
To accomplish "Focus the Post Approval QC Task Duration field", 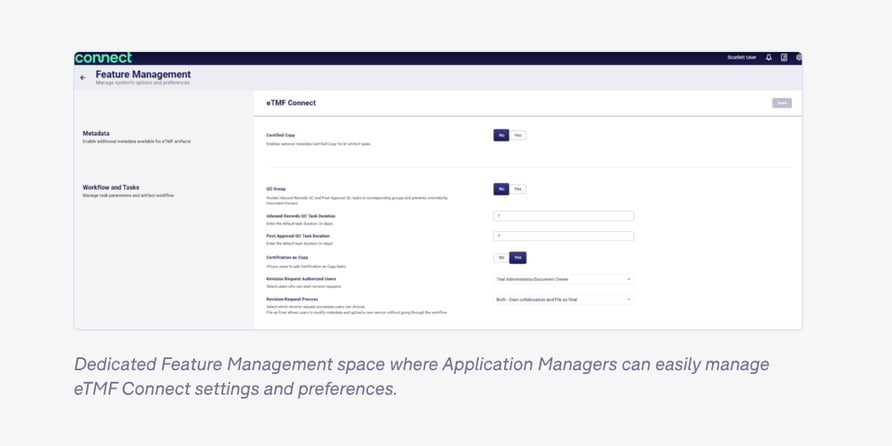I will tap(563, 236).
